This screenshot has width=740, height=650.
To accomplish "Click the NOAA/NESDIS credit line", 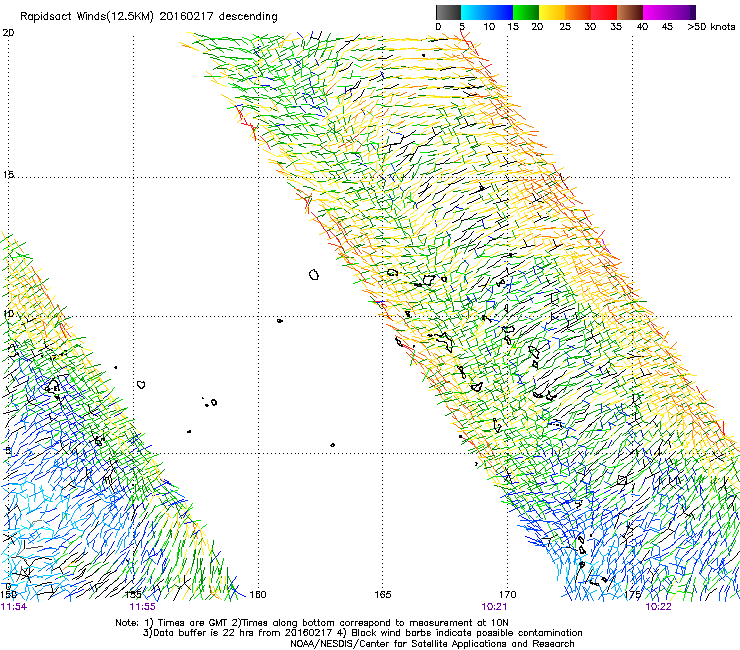I will coord(432,644).
